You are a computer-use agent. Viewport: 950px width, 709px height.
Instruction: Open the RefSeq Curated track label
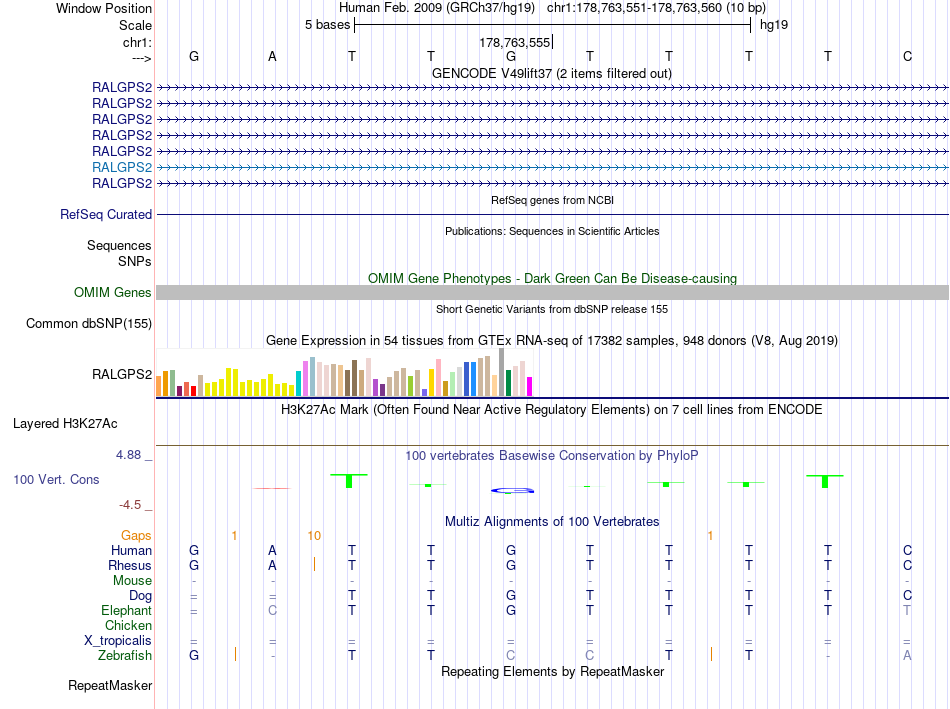(106, 215)
